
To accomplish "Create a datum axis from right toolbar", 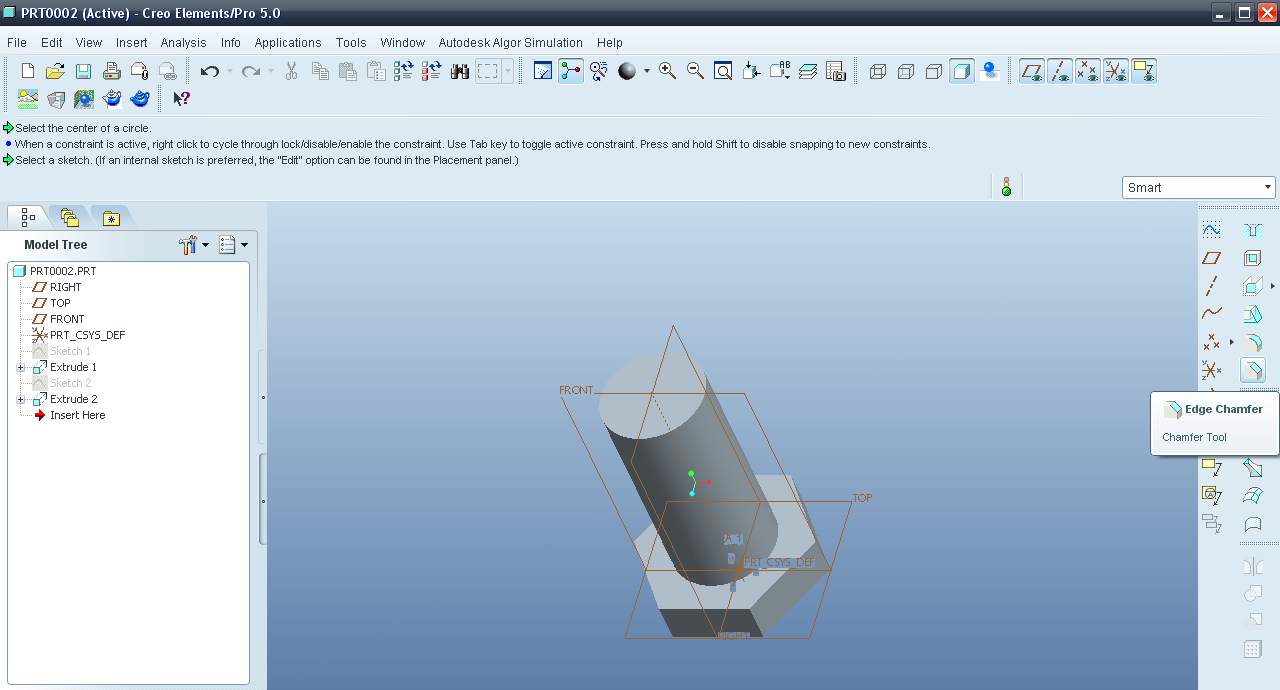I will point(1211,286).
